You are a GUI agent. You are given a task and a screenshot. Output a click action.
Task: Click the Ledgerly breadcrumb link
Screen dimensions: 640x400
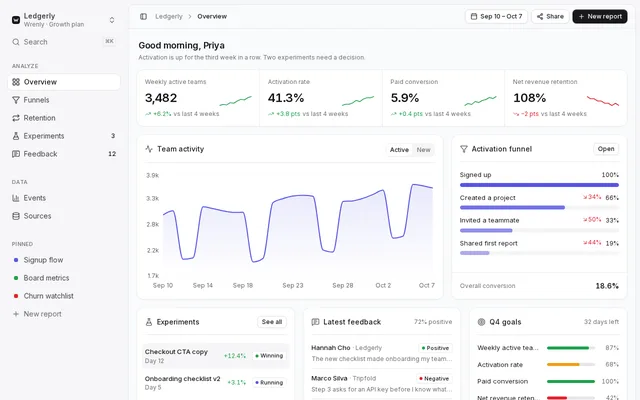pos(169,16)
